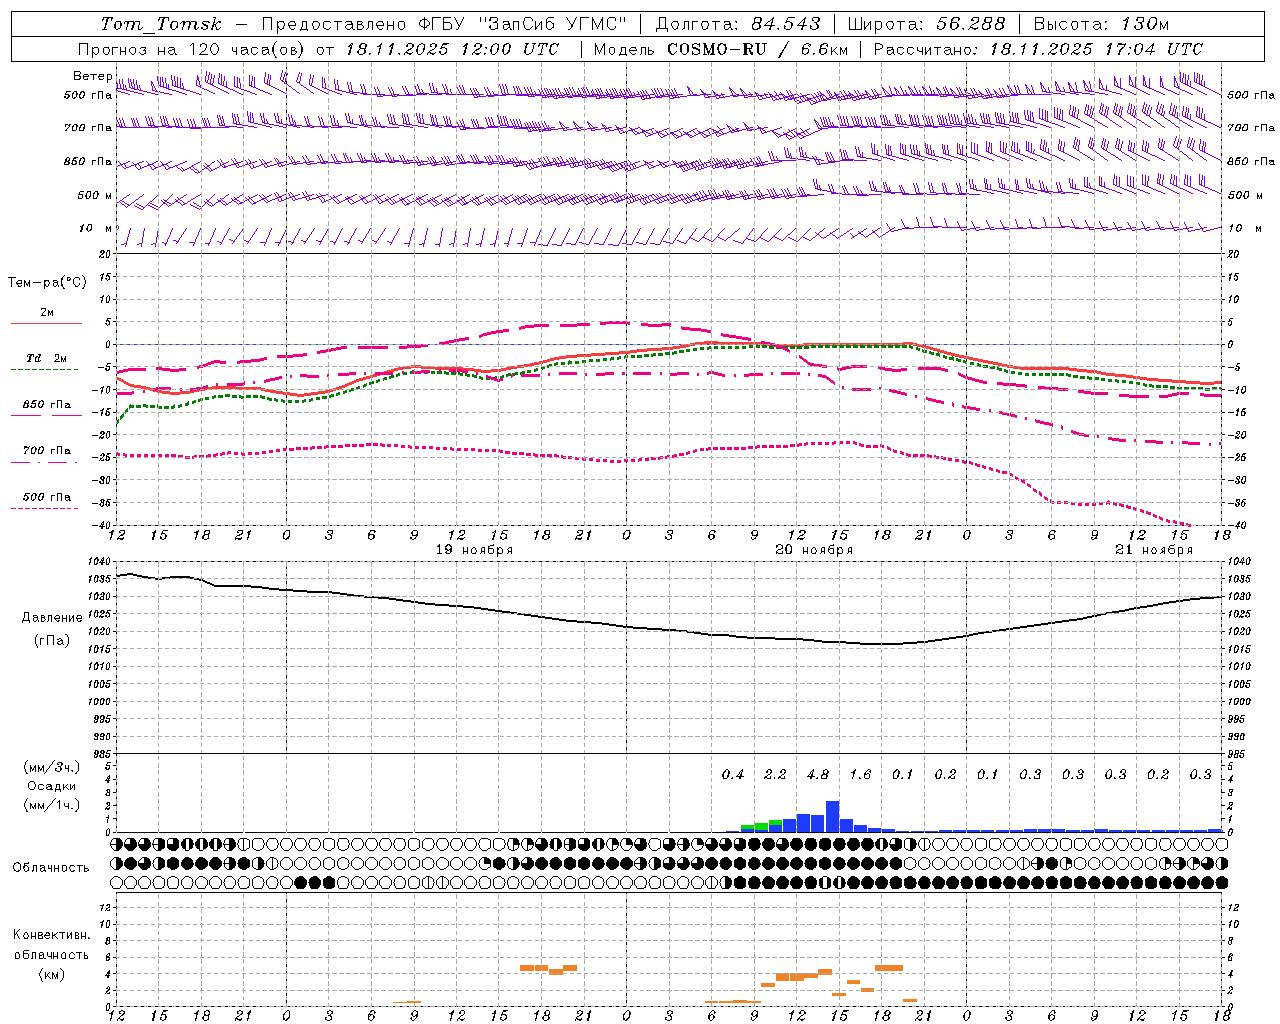
Task: Click the 1.6 precipitation total value
Action: (x=860, y=774)
